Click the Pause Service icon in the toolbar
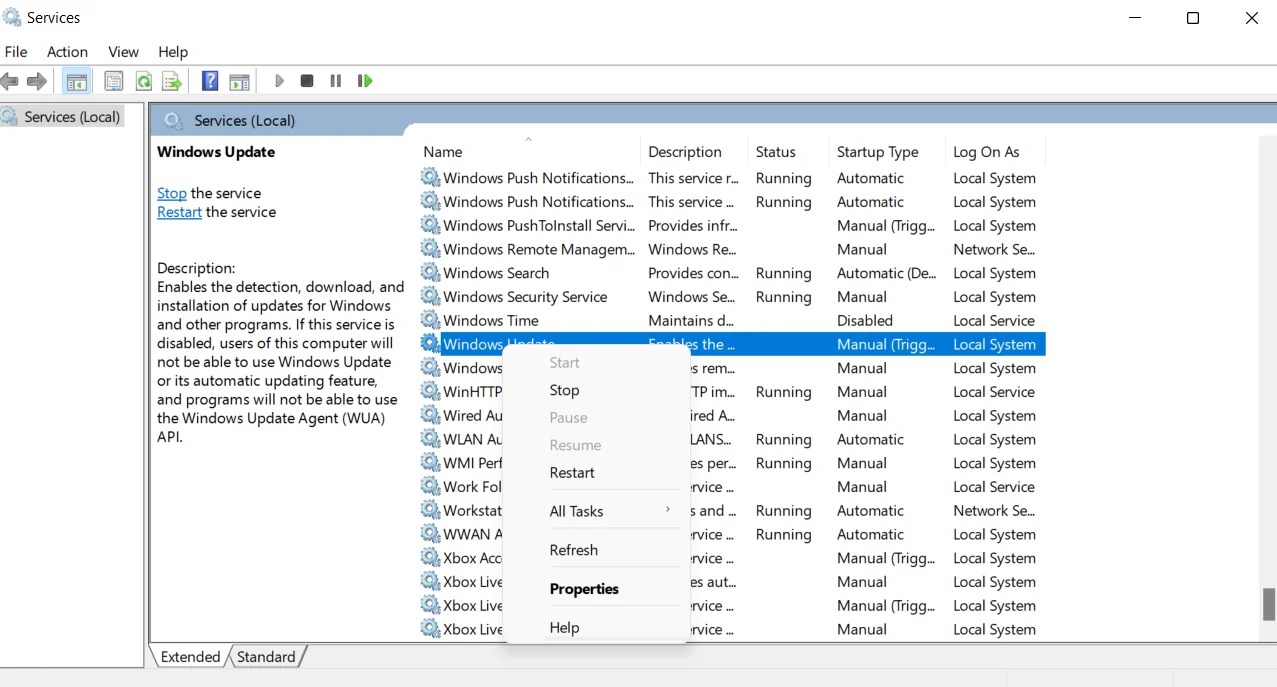Image resolution: width=1277 pixels, height=687 pixels. pyautogui.click(x=336, y=81)
